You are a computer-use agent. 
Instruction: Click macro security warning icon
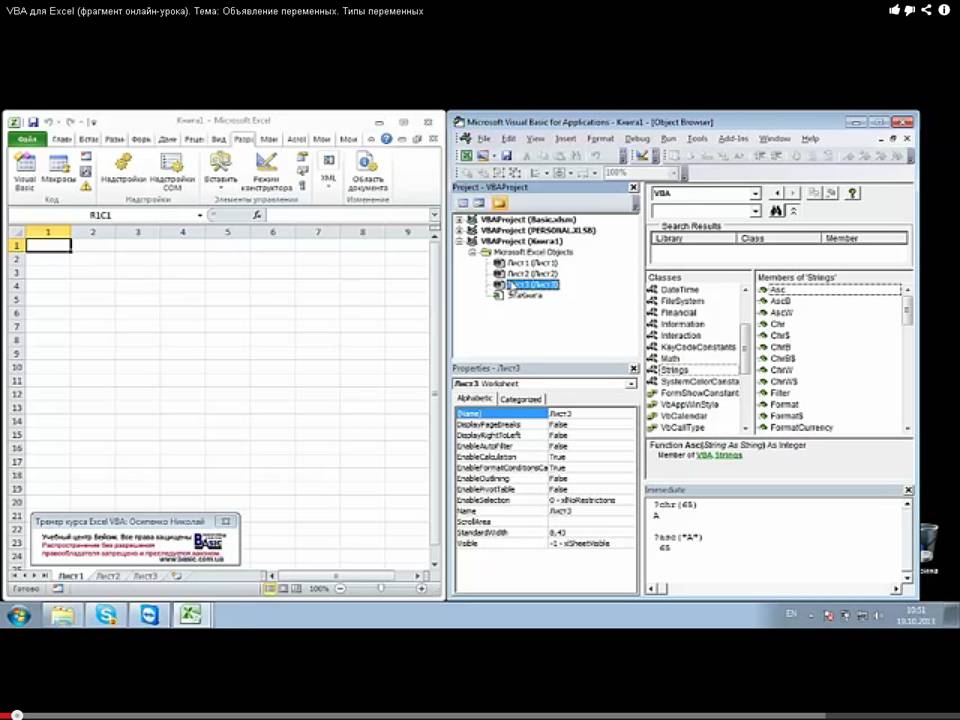(86, 186)
